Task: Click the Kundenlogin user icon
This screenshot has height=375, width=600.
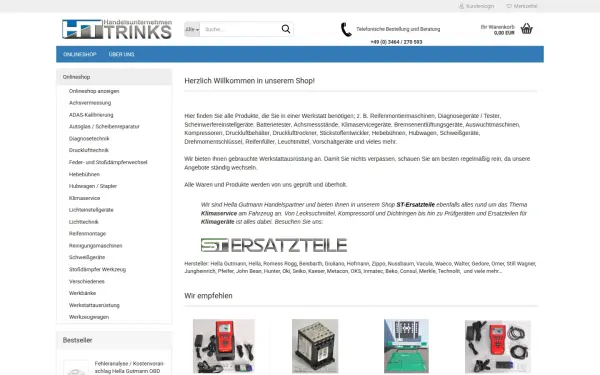Action: (x=461, y=6)
